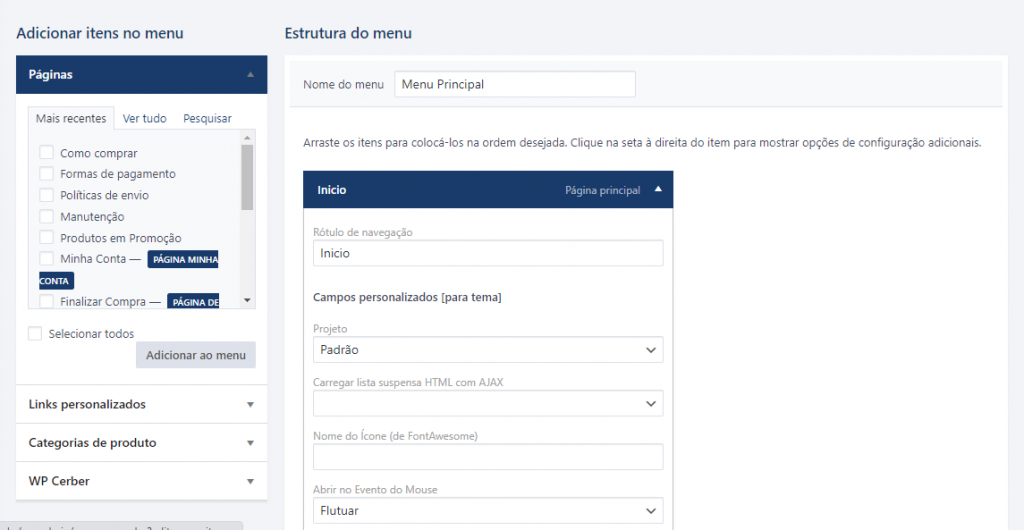Click the Adicionar ao menu button
This screenshot has height=530, width=1024.
[196, 355]
